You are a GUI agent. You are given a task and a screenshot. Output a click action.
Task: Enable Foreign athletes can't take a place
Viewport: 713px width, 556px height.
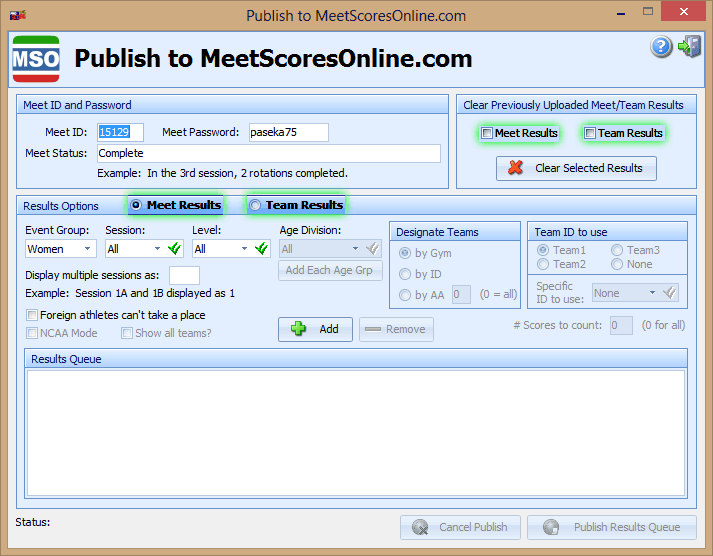(x=32, y=315)
